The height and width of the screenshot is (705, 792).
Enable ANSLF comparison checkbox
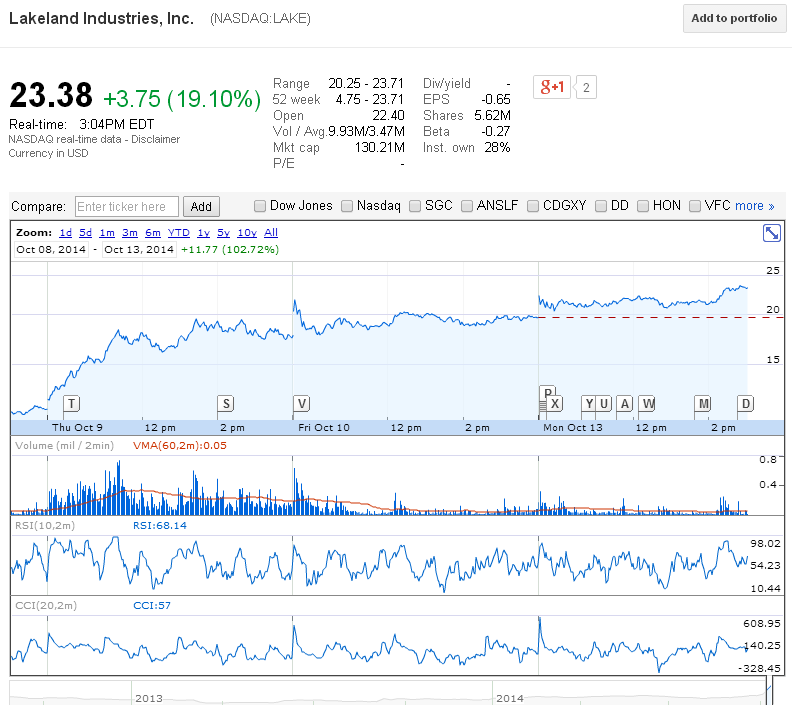tap(467, 206)
